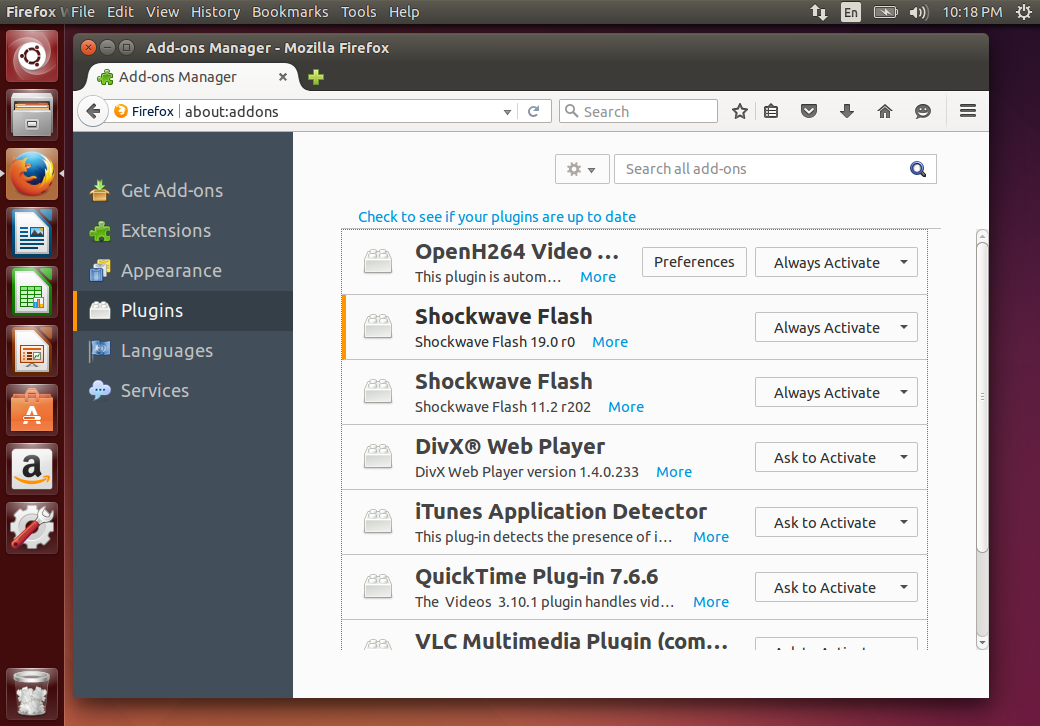Click the Shockwave Flash 11.2 plugin icon
Viewport: 1040px width, 726px height.
[378, 391]
